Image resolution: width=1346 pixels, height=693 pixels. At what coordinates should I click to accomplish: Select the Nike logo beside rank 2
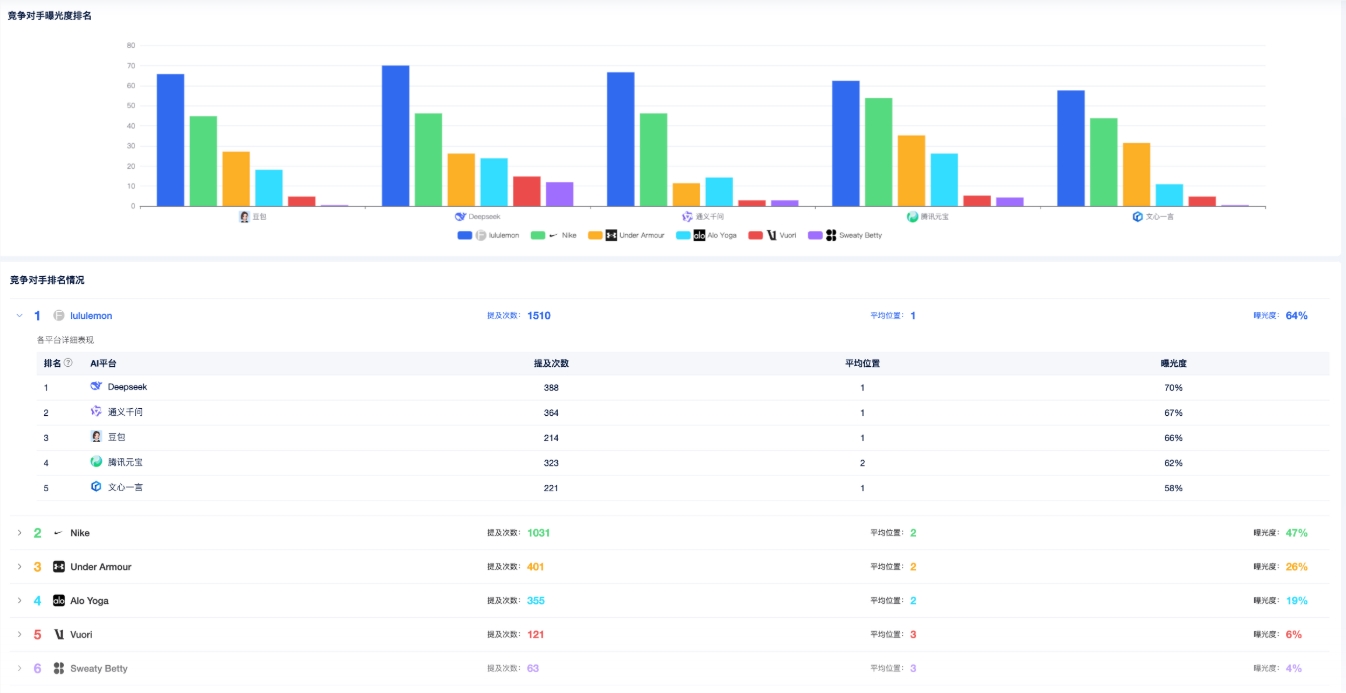(57, 532)
